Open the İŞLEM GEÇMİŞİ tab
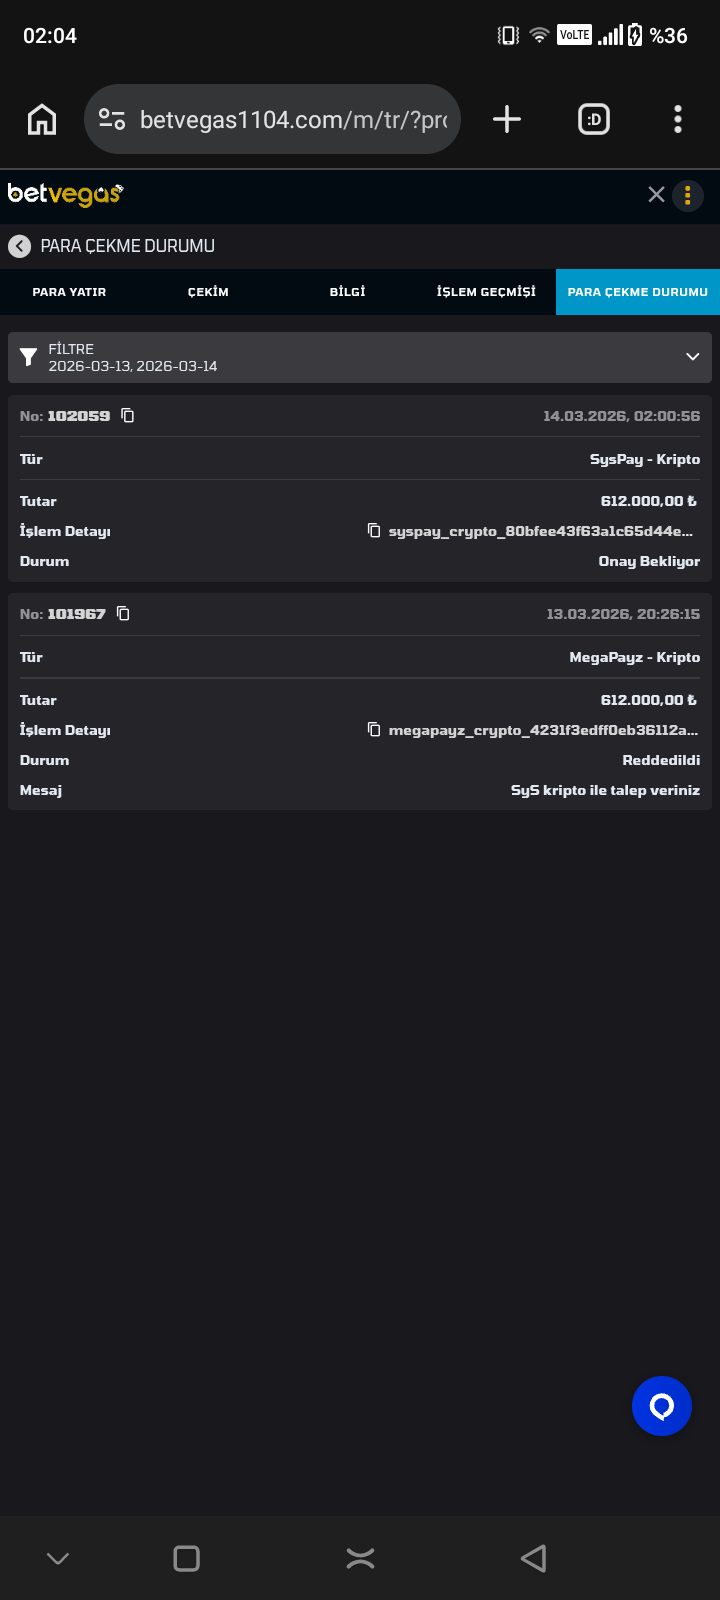This screenshot has width=720, height=1600. click(x=486, y=292)
